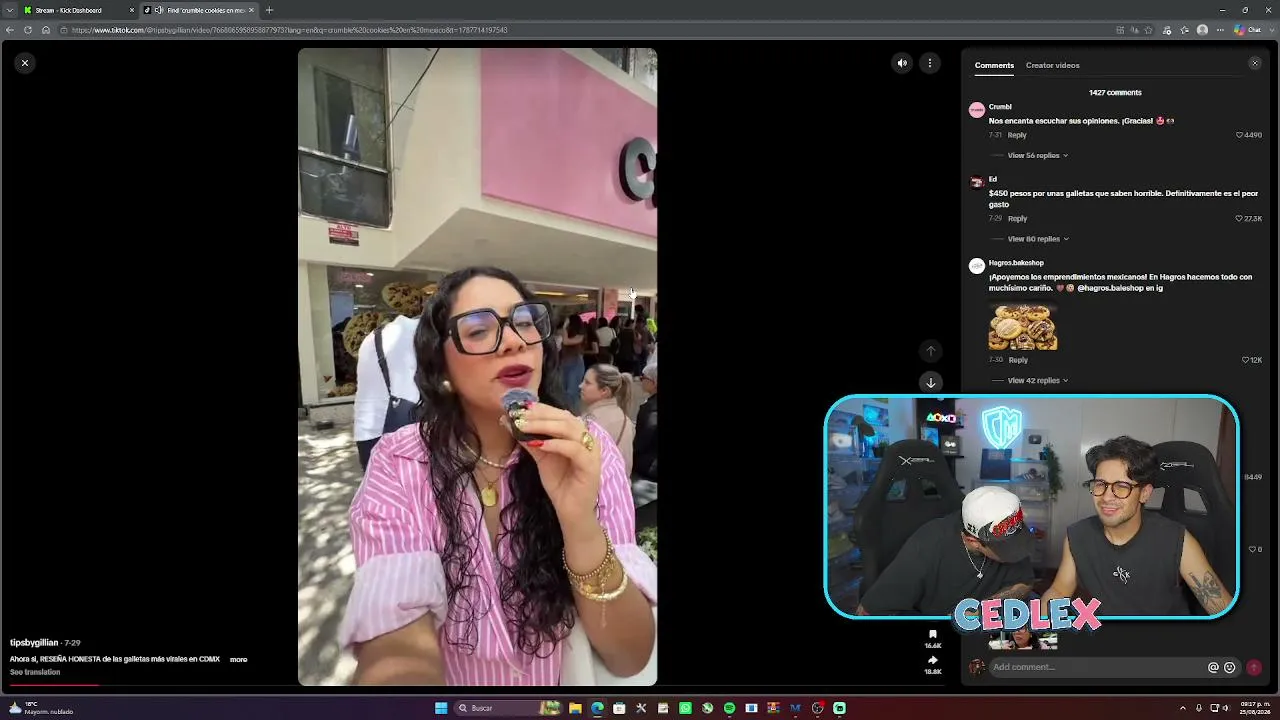
Task: Open Microsoft Store from the taskbar
Action: point(619,708)
